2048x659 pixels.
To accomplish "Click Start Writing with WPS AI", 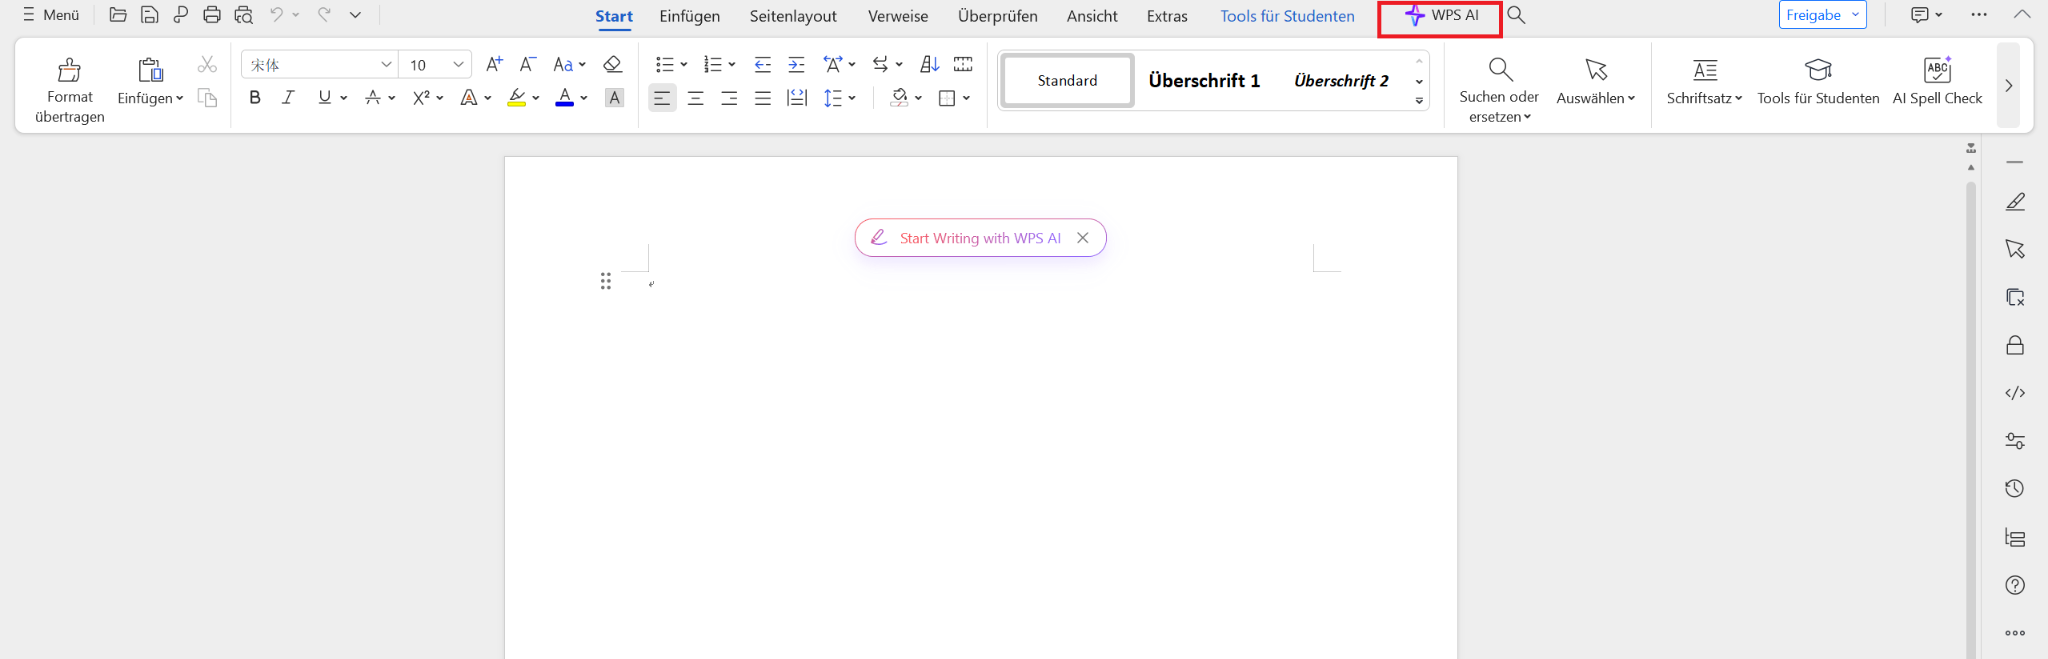I will [x=979, y=238].
